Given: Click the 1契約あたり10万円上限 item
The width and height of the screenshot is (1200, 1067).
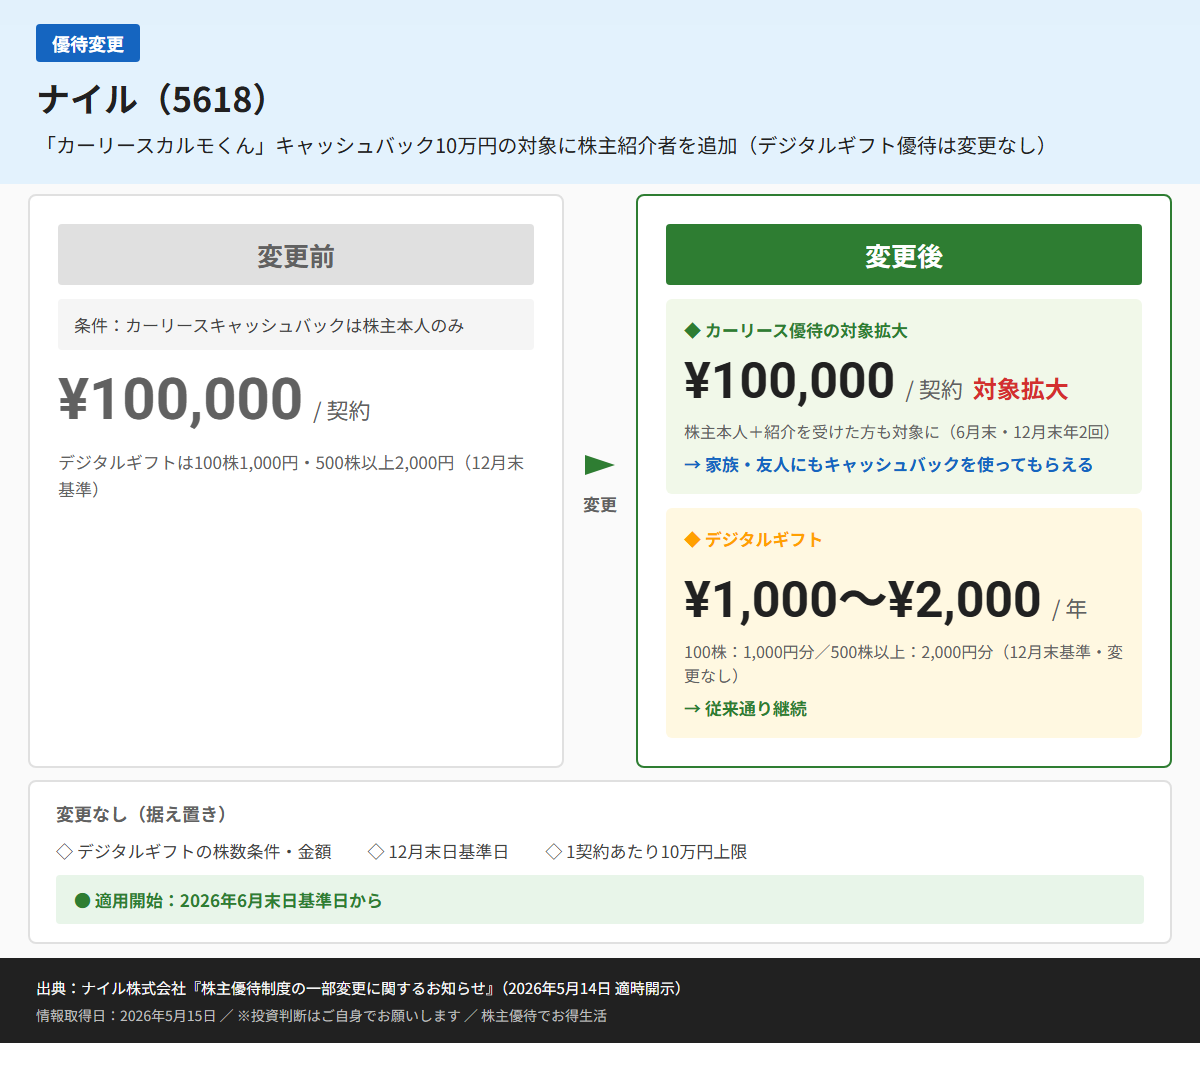Looking at the screenshot, I should [657, 852].
